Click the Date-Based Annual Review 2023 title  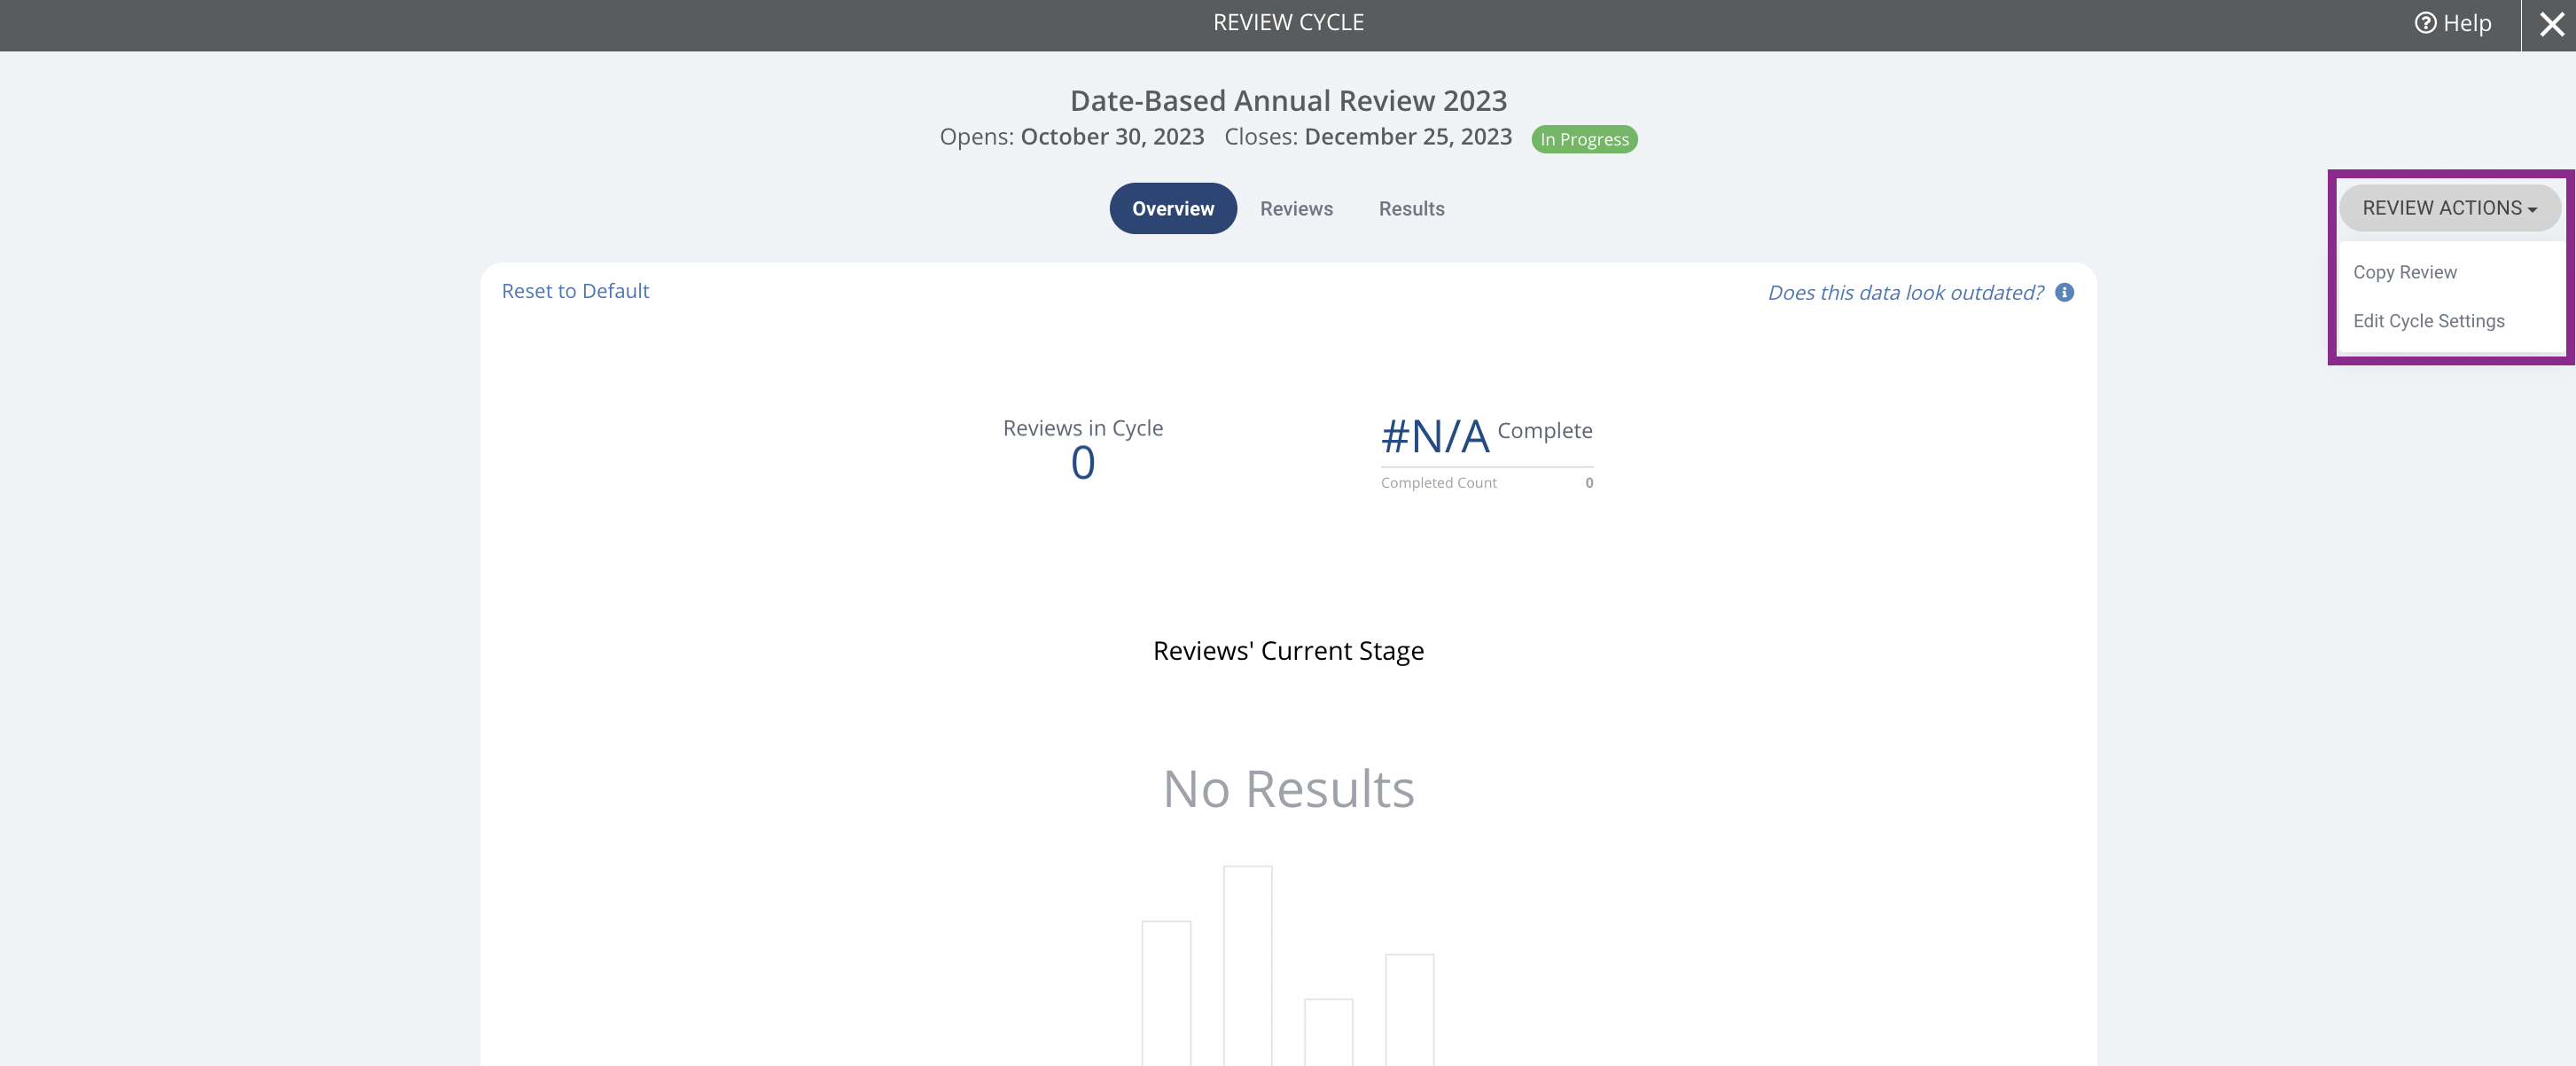click(x=1288, y=101)
